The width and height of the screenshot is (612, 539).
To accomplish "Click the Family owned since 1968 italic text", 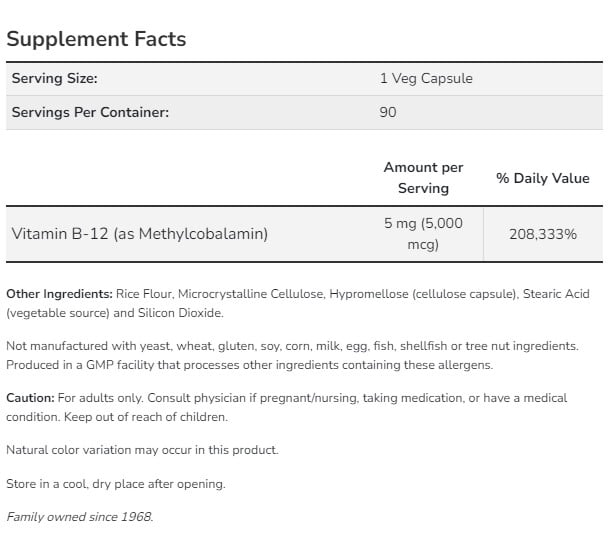I will 80,517.
